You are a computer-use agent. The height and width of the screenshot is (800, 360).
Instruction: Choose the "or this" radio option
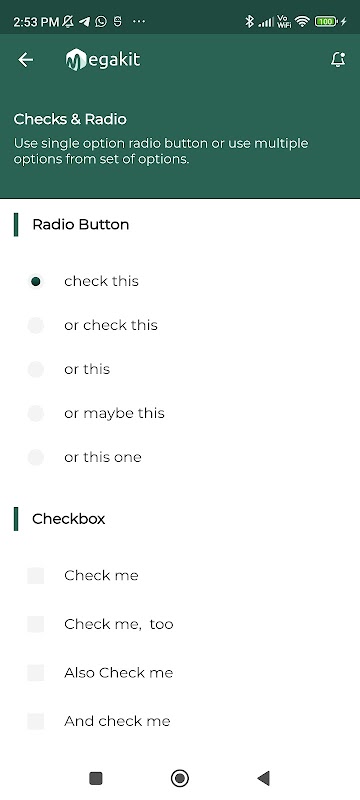[36, 369]
